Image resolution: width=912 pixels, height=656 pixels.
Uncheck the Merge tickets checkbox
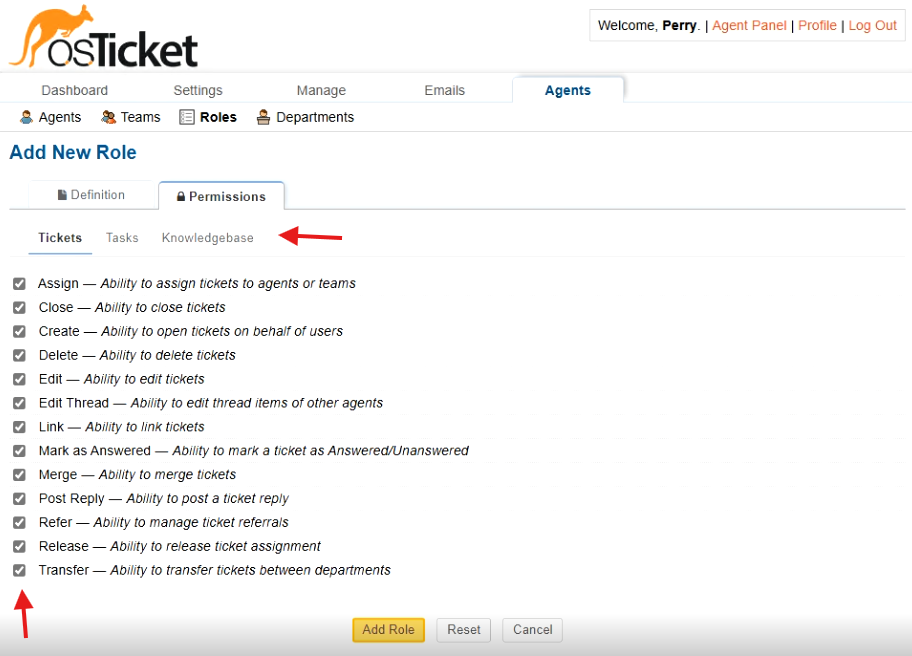[19, 475]
